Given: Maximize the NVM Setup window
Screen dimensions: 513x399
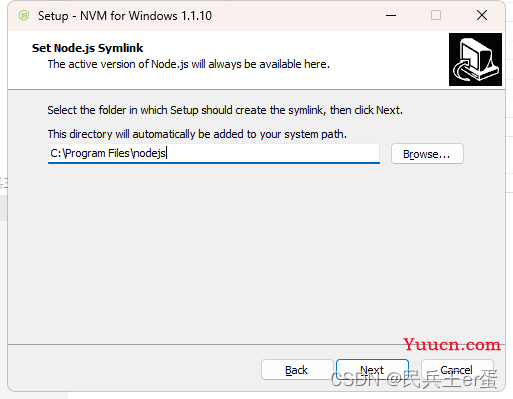Looking at the screenshot, I should click(436, 15).
